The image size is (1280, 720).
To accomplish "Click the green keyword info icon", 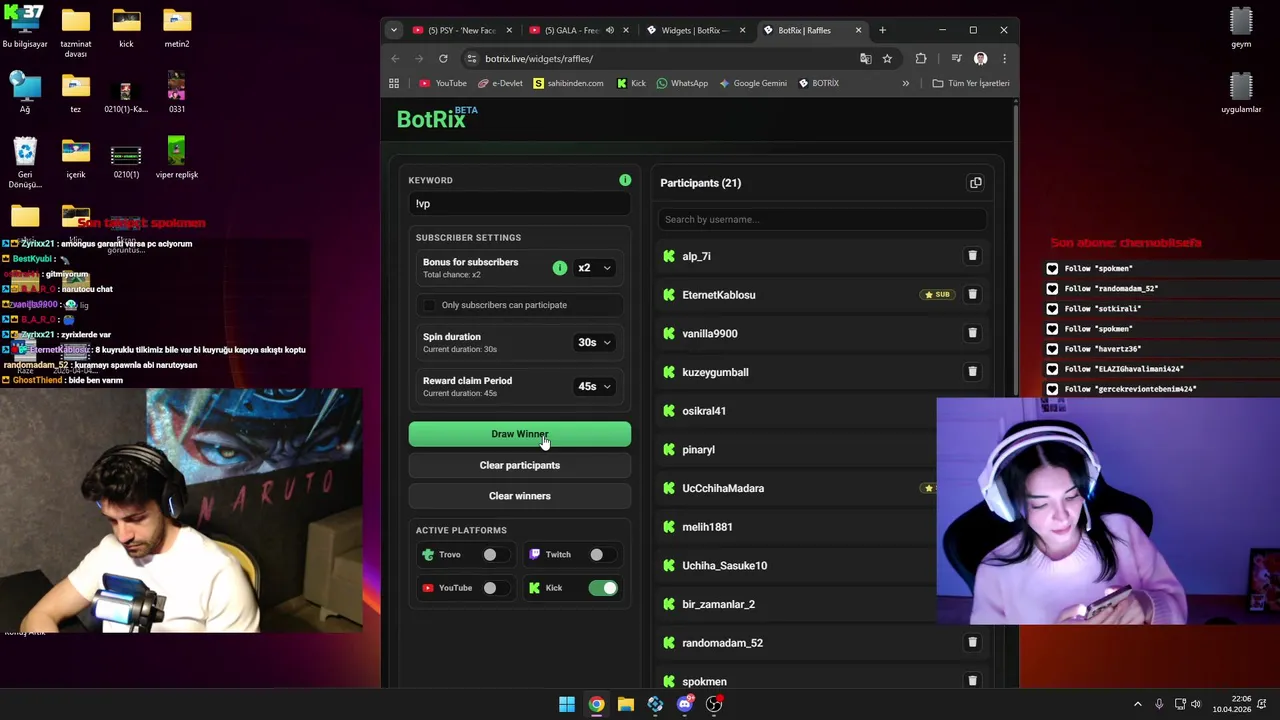I will coord(625,180).
